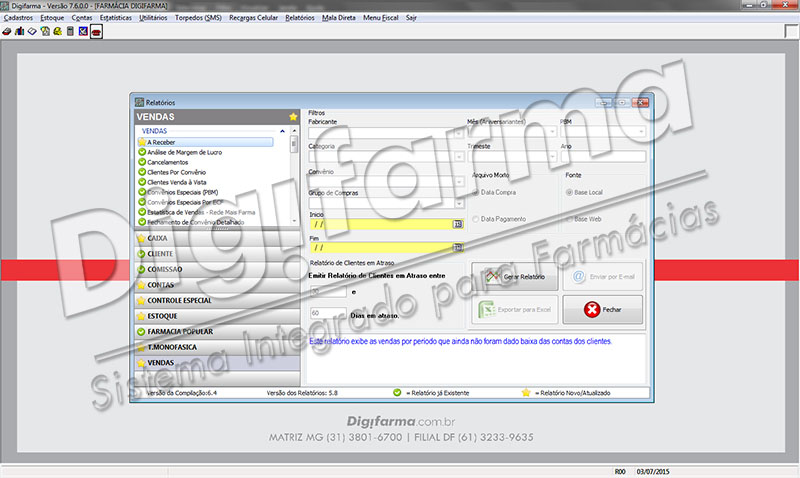Open the Convênio dropdown
800x478 pixels.
pos(459,182)
